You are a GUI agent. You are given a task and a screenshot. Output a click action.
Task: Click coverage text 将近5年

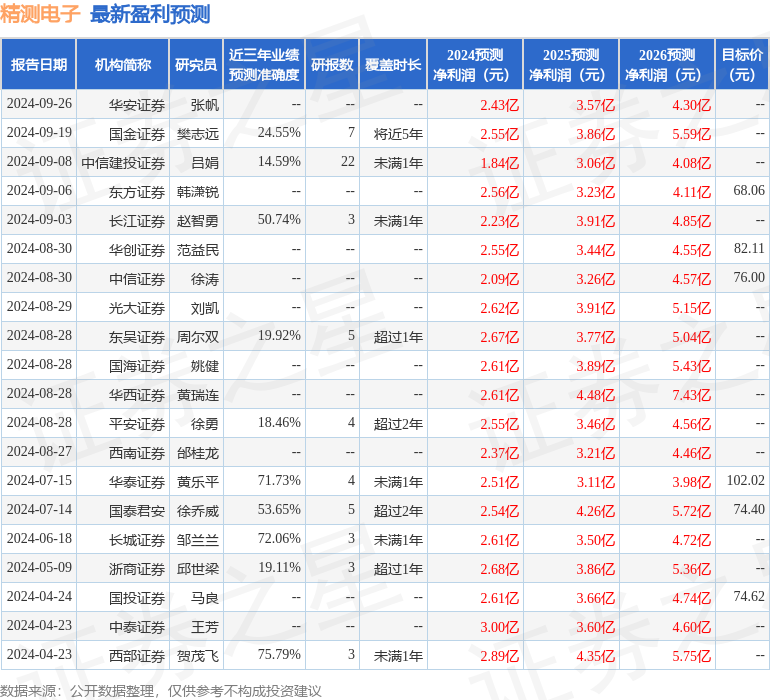click(398, 134)
